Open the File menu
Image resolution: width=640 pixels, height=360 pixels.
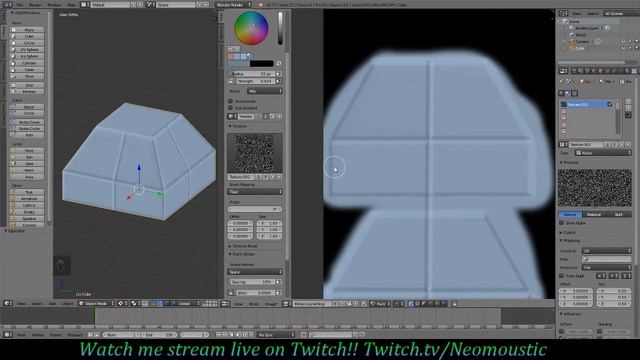point(20,5)
